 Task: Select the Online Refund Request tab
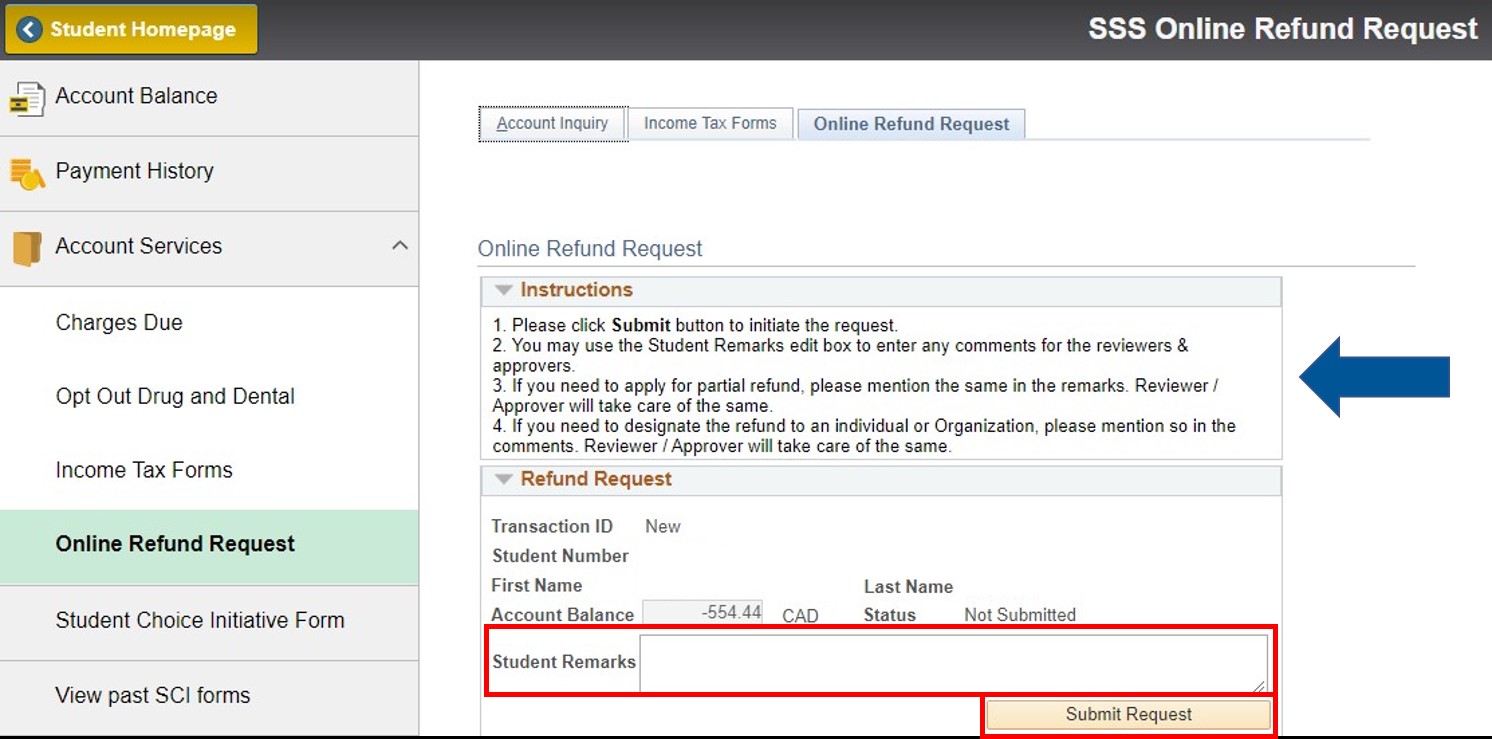point(911,124)
